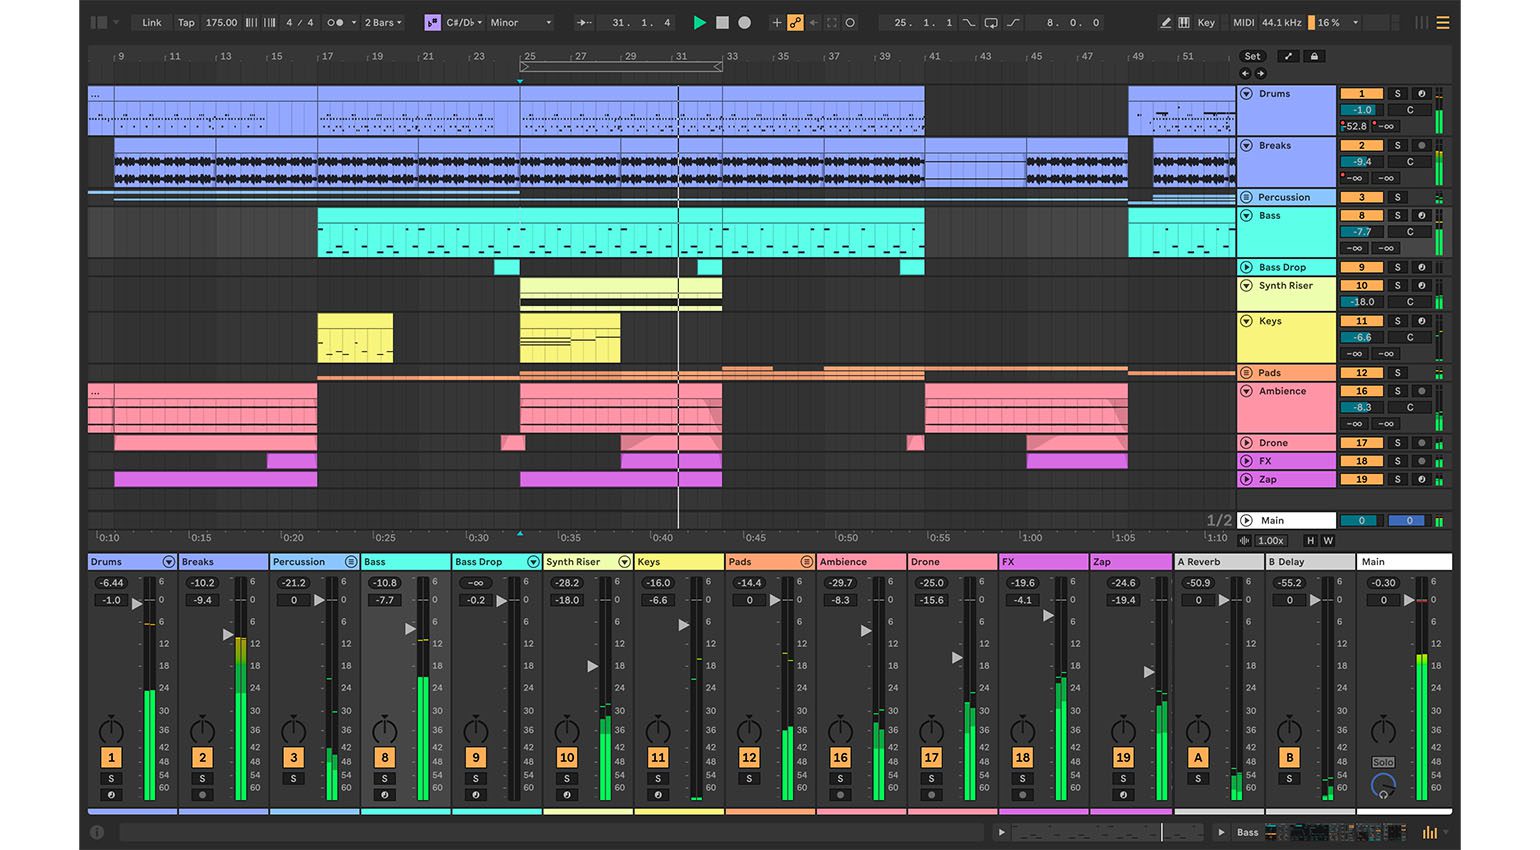Click the Punch-In switch icon
The height and width of the screenshot is (850, 1540).
969,22
